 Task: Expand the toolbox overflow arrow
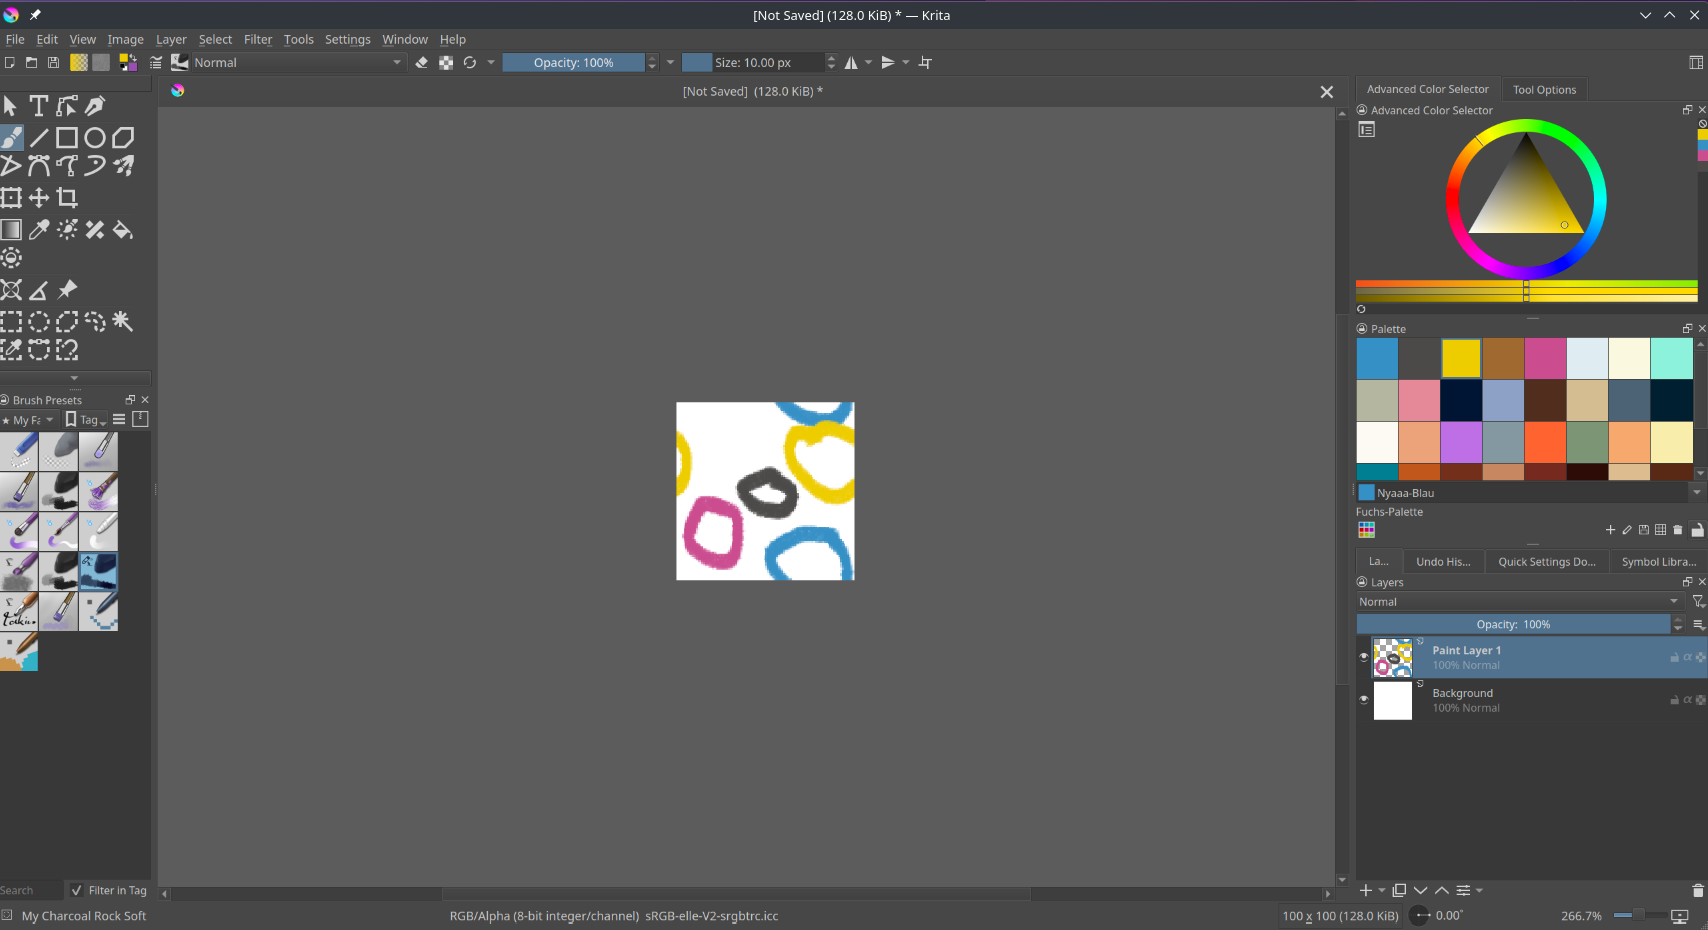(74, 378)
